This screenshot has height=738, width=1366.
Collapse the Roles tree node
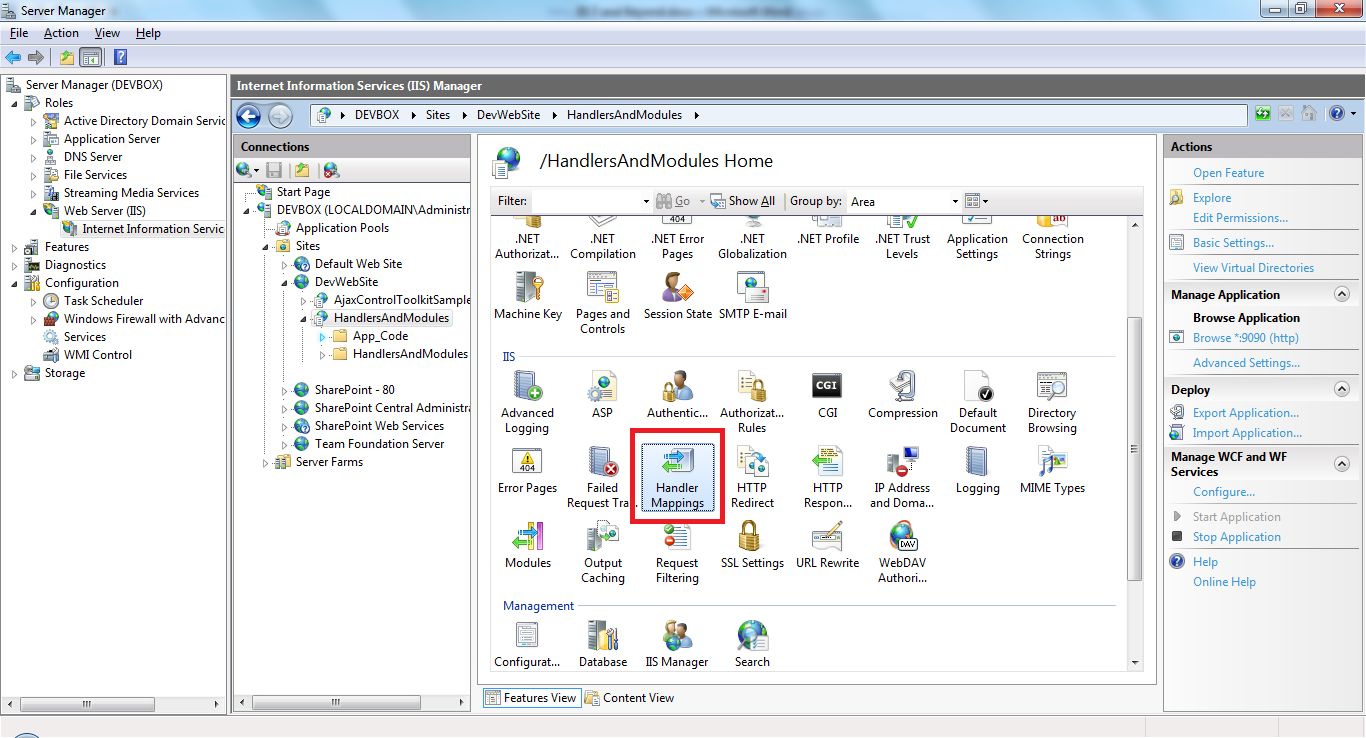pyautogui.click(x=14, y=103)
